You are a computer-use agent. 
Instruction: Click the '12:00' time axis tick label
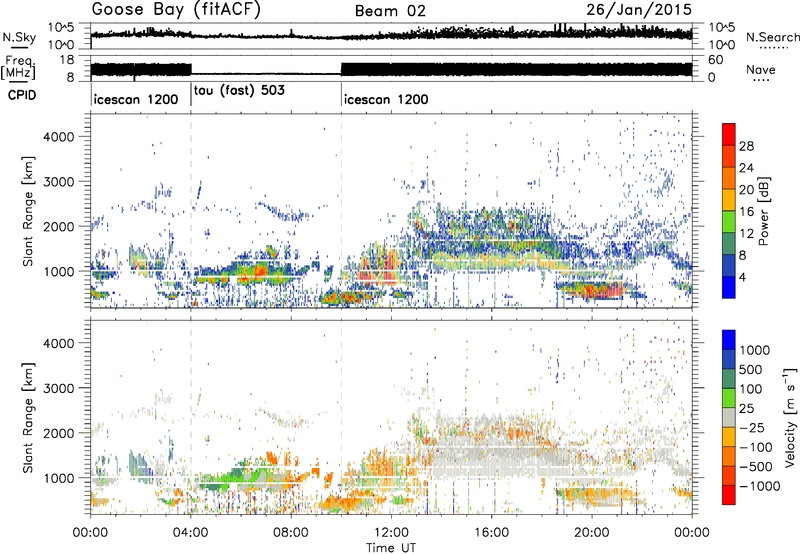391,533
